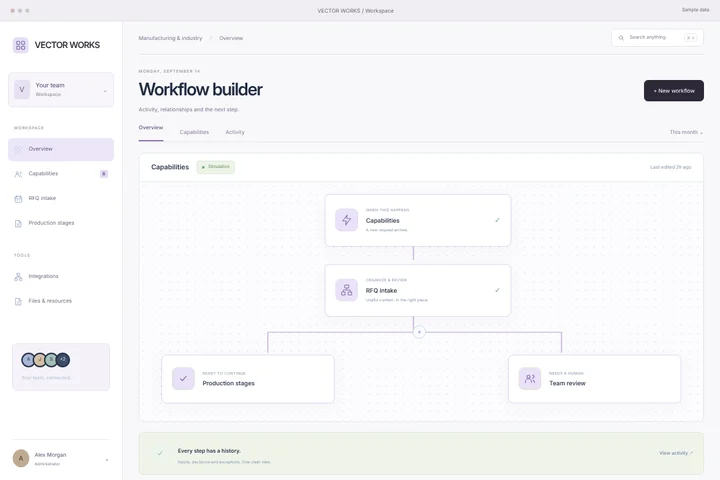
Task: Select the RFQ intake workflow node title
Action: [382, 291]
